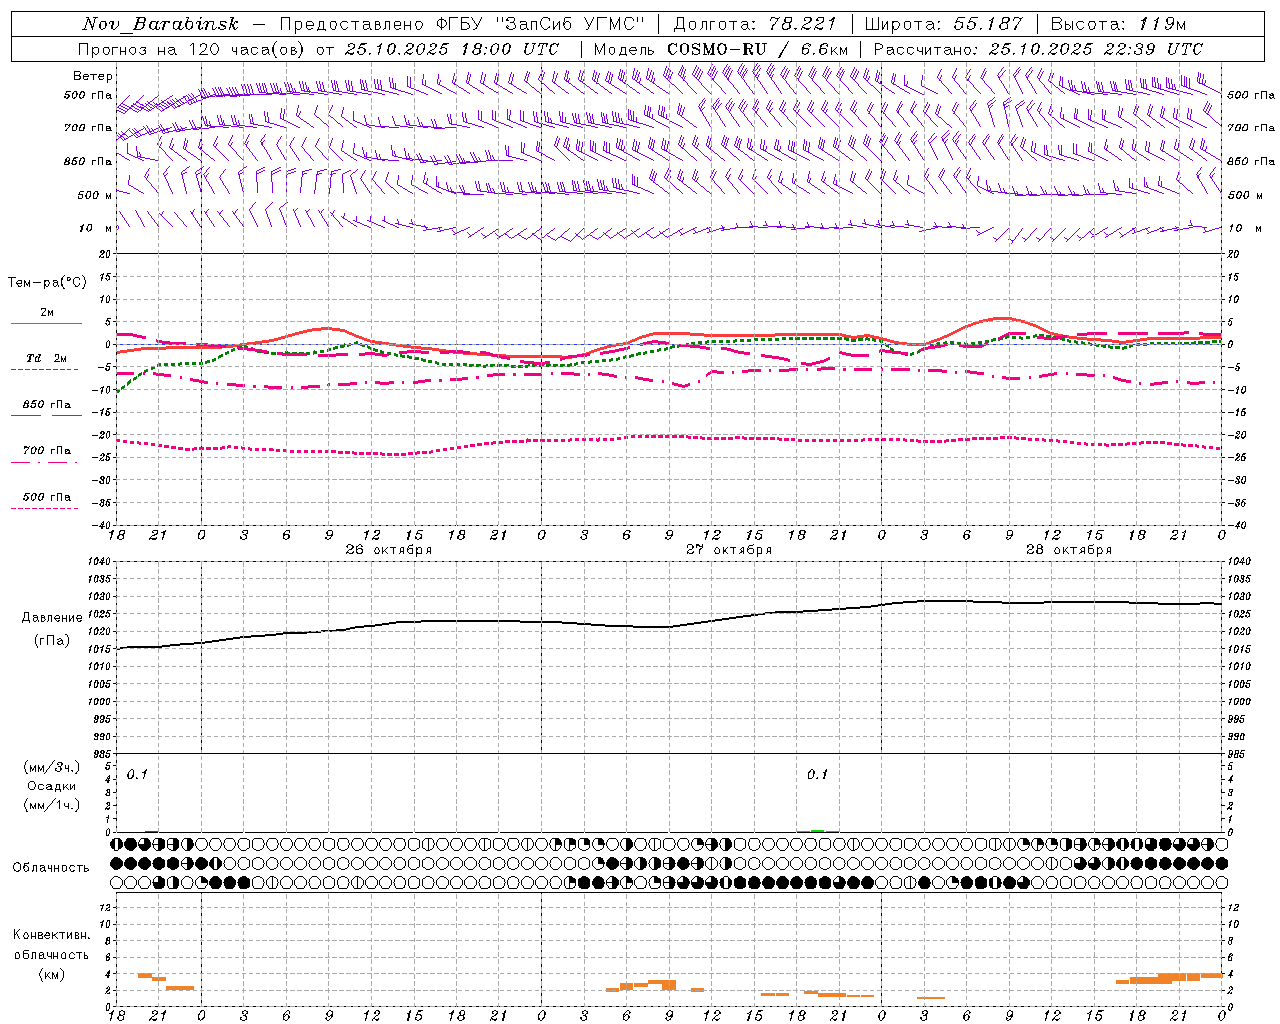
Task: Select the model label COSMO-RU / 6.6км
Action: coord(757,49)
